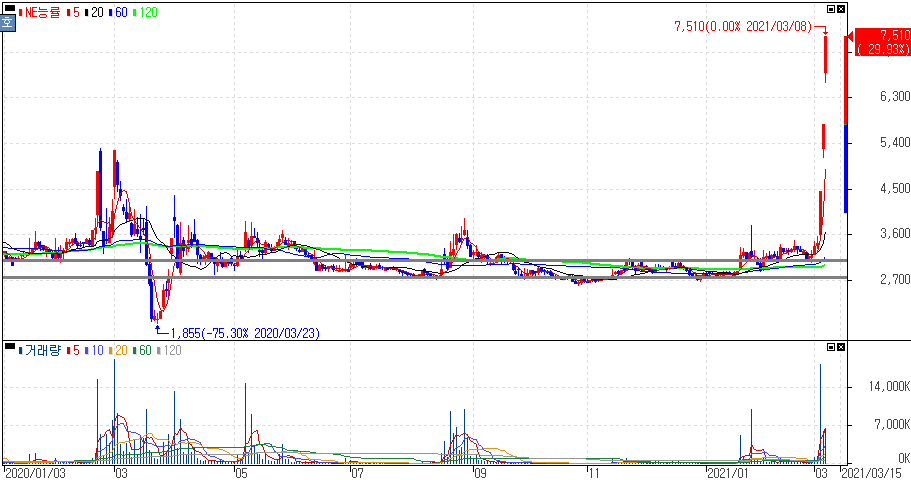Screen dimensions: 911x480
Task: Click the 5,400 price axis label
Action: [895, 142]
